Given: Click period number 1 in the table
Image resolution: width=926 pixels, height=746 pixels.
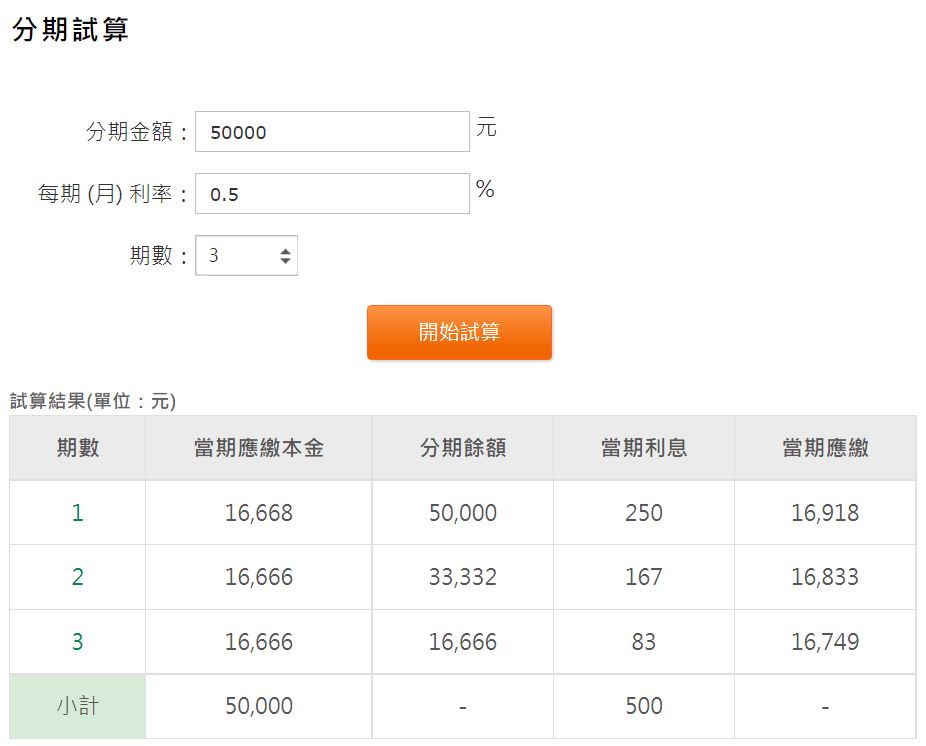Looking at the screenshot, I should pyautogui.click(x=77, y=513).
